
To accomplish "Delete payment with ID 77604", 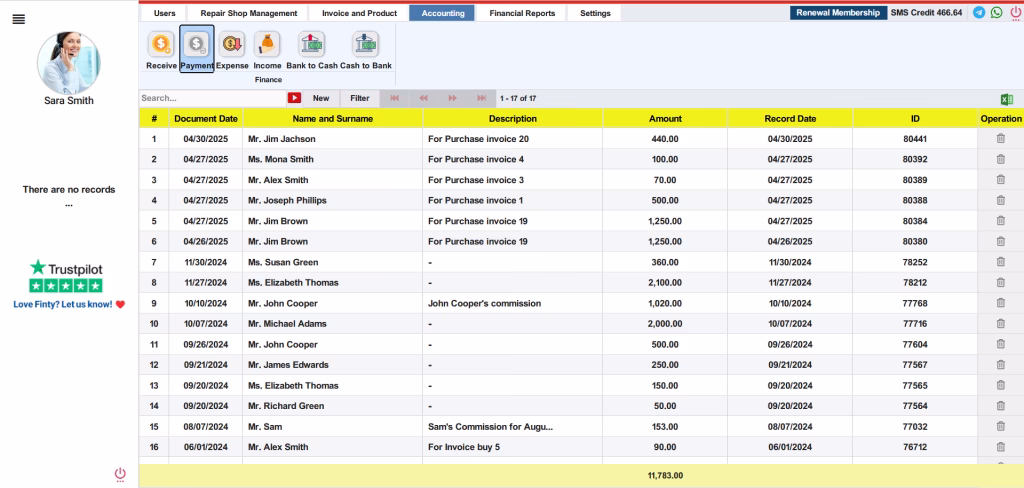I will 1000,344.
